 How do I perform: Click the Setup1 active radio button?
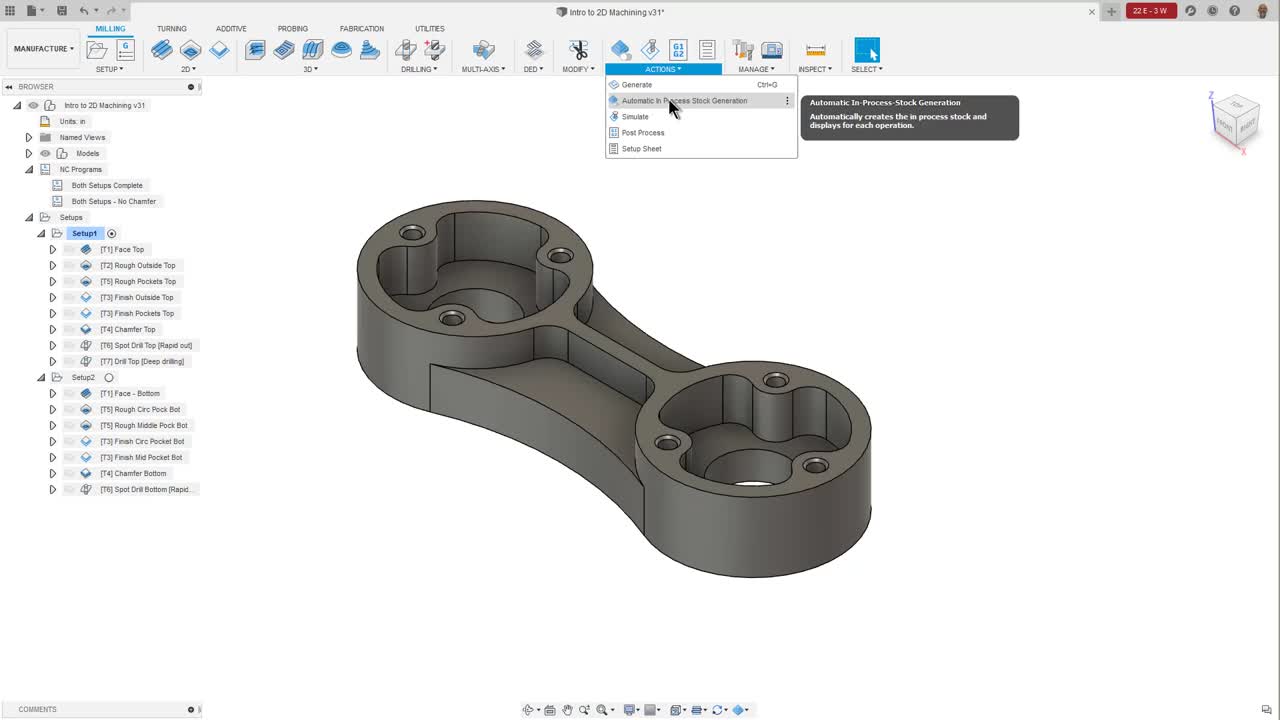point(112,233)
